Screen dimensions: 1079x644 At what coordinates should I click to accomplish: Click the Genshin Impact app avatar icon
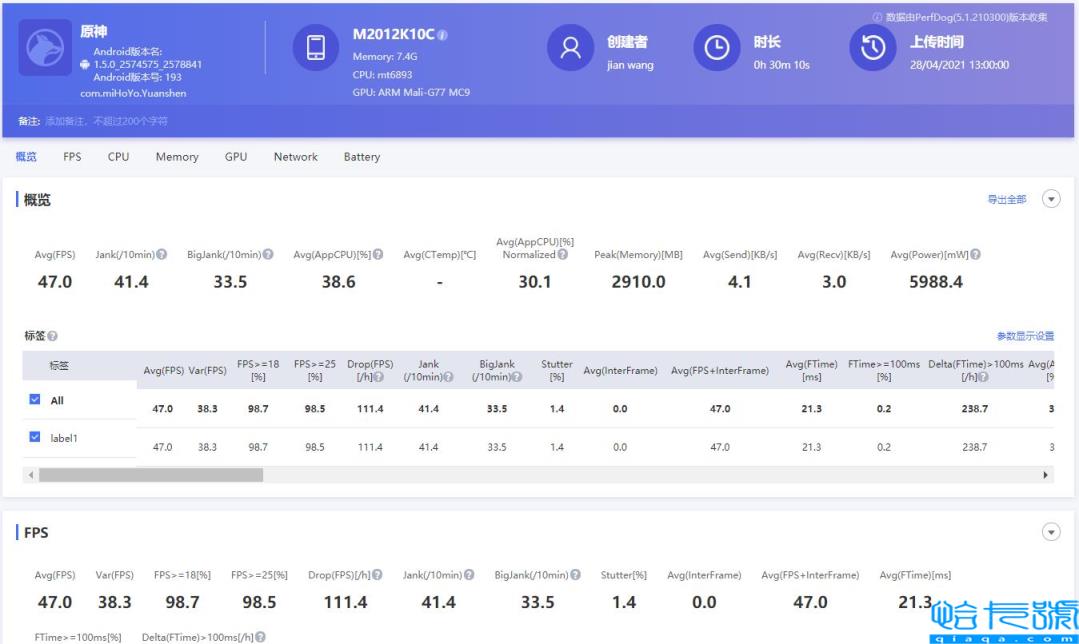[x=45, y=50]
